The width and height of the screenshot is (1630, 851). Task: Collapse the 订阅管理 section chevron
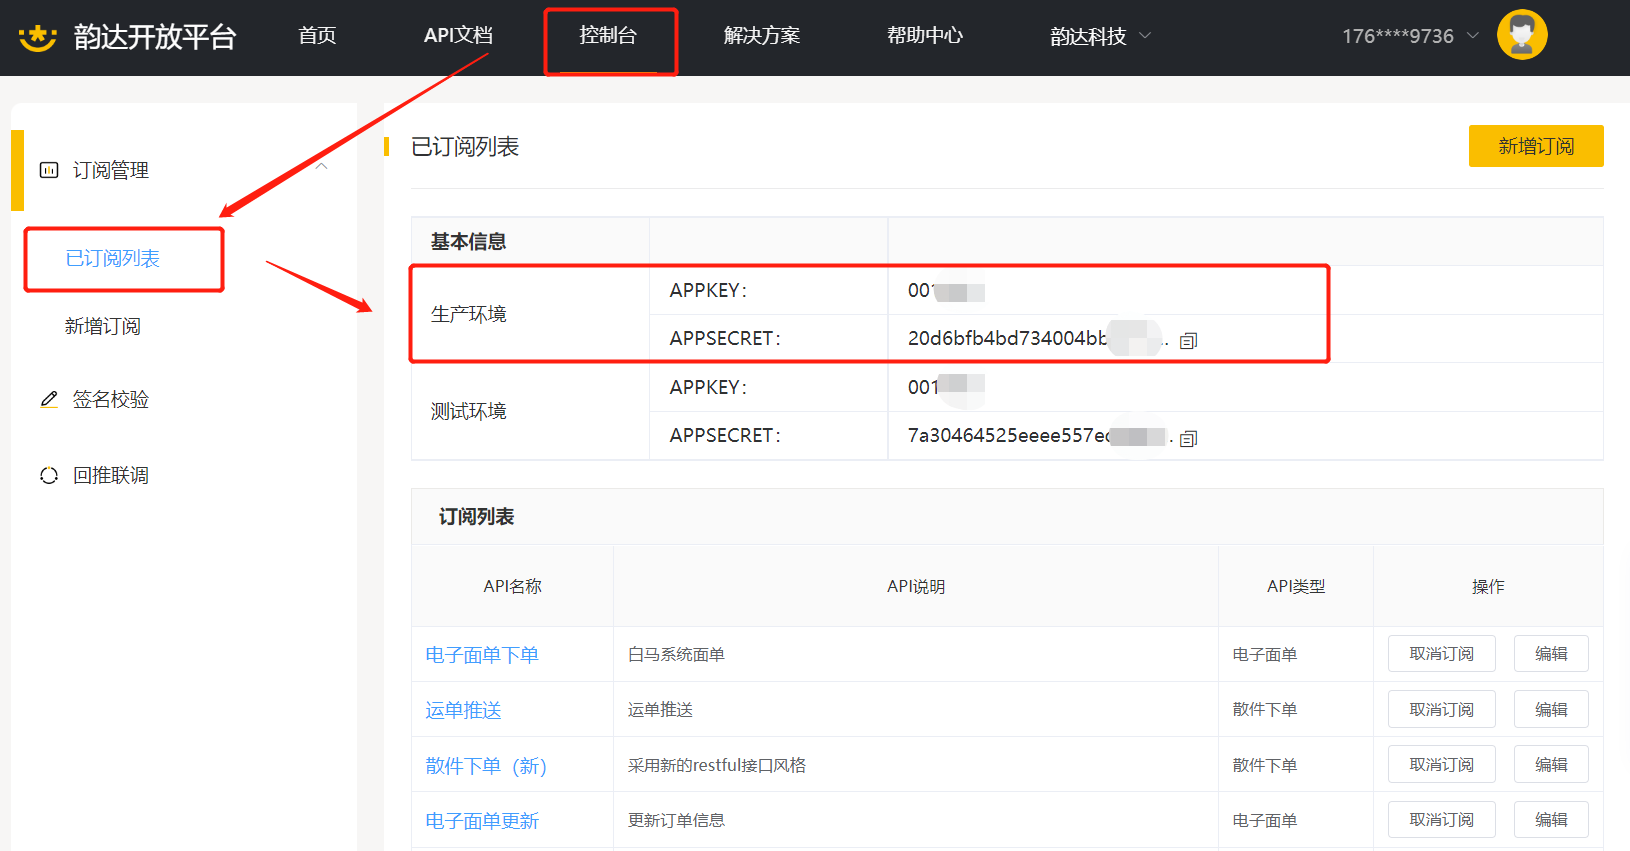pos(322,166)
